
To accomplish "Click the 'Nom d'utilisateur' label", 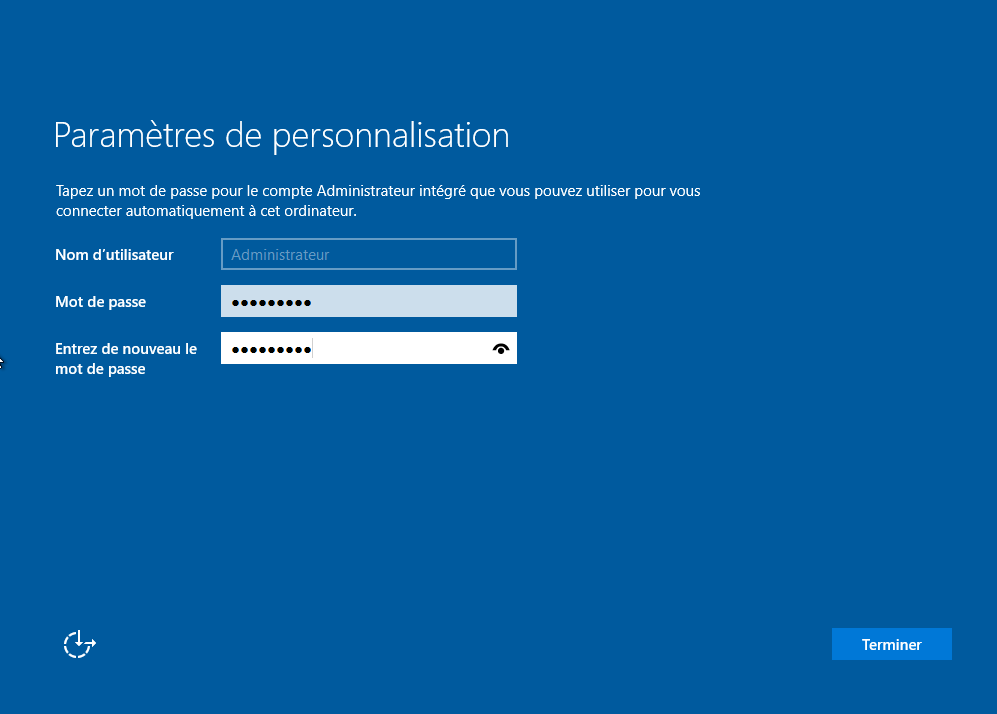I will pyautogui.click(x=114, y=255).
